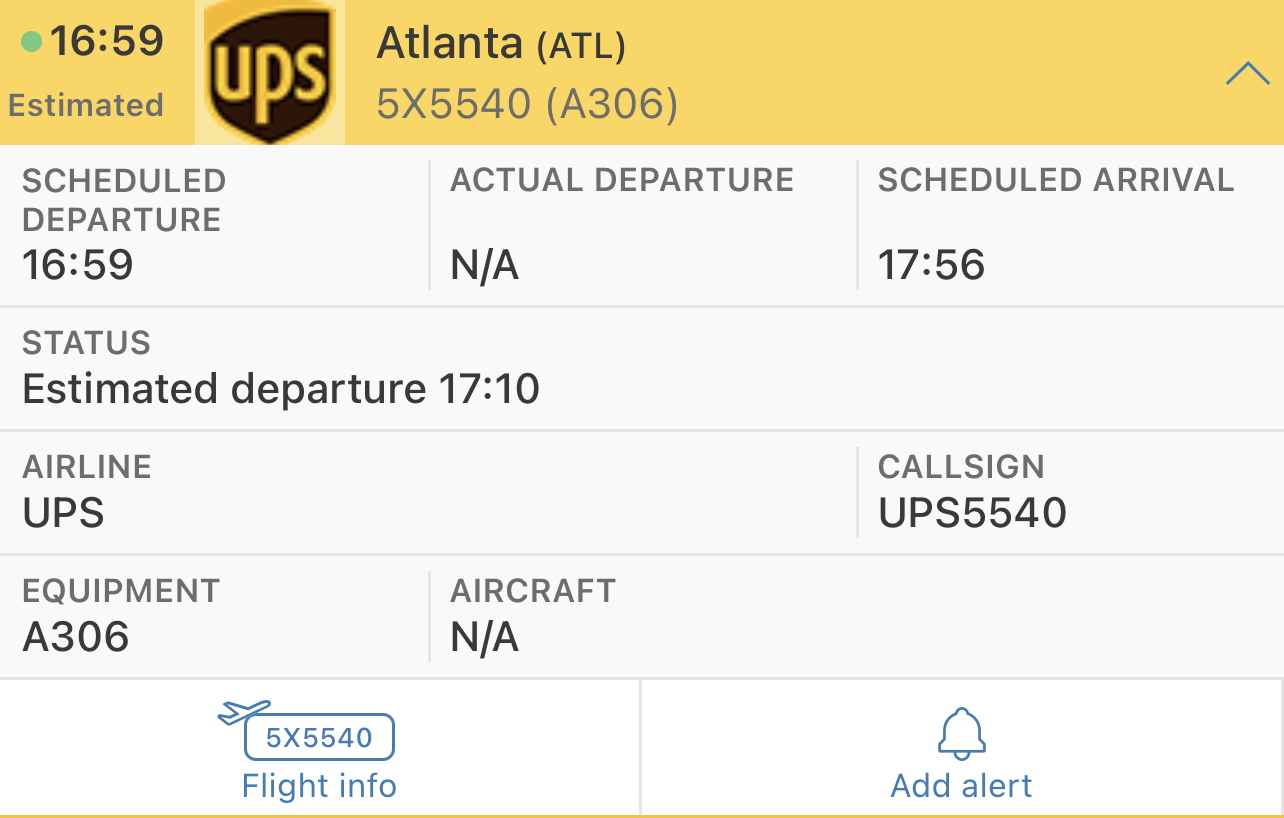The height and width of the screenshot is (818, 1284).
Task: Click the bell alert icon
Action: (x=961, y=734)
